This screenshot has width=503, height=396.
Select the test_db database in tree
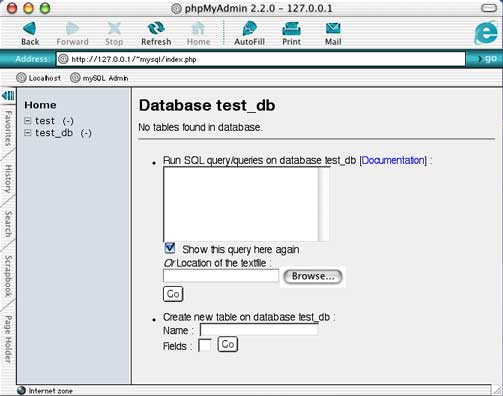click(54, 133)
